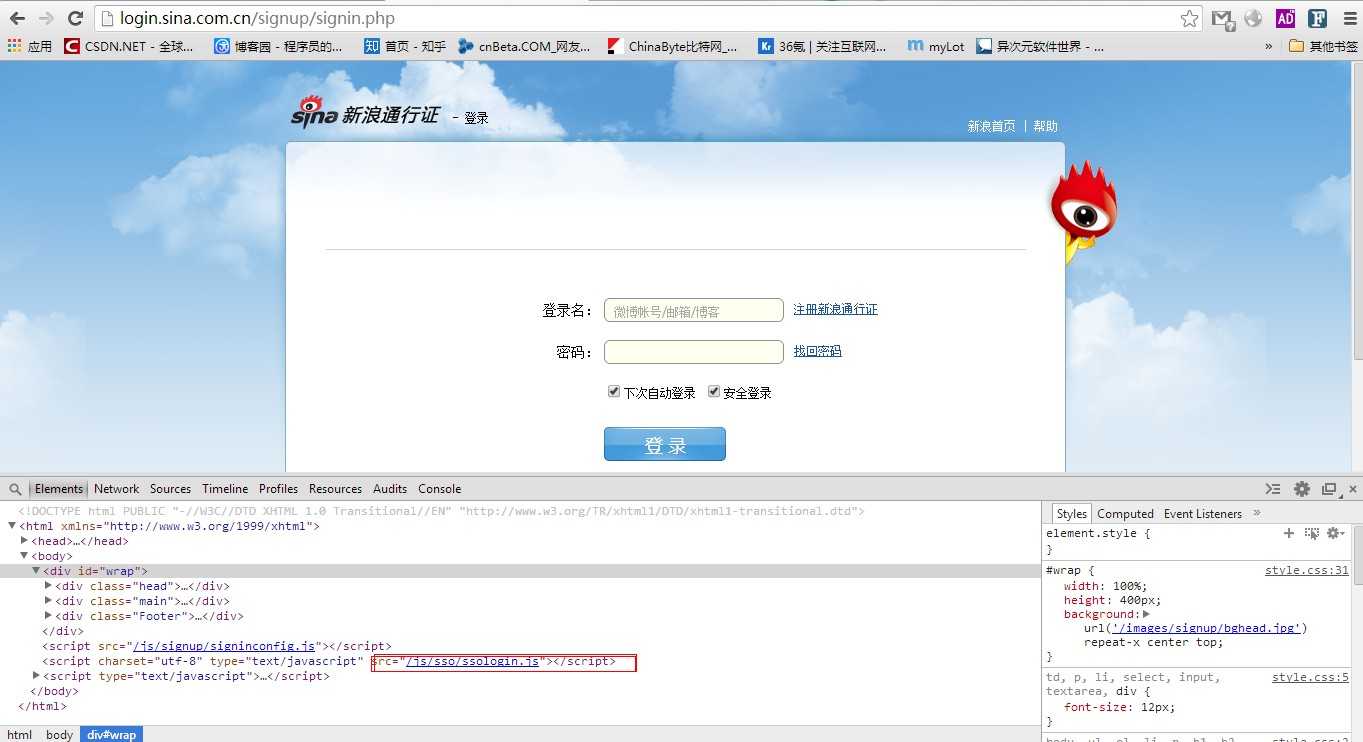Screen dimensions: 1363x742
Task: Switch to the Audits tab
Action: (390, 489)
